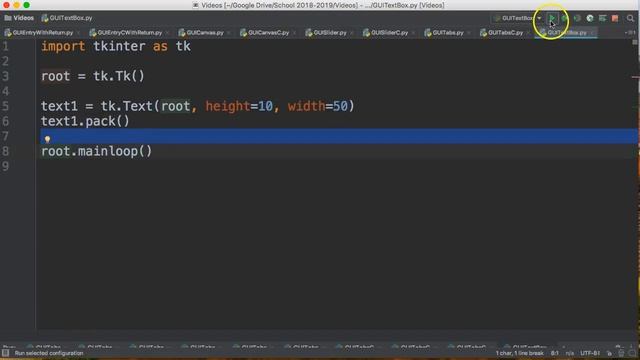Close the GUICanvasC.py tab

[x=294, y=33]
